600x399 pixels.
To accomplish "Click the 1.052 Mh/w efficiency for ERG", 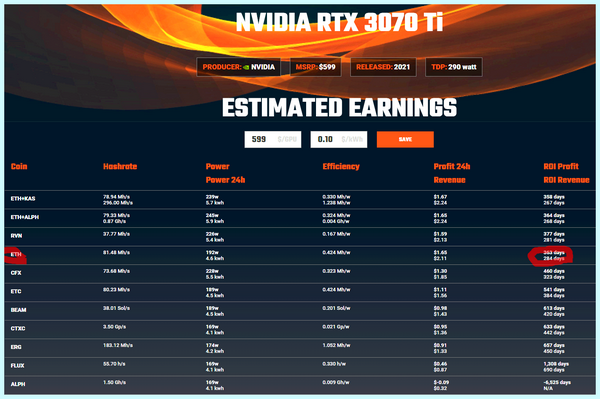I will tap(336, 345).
